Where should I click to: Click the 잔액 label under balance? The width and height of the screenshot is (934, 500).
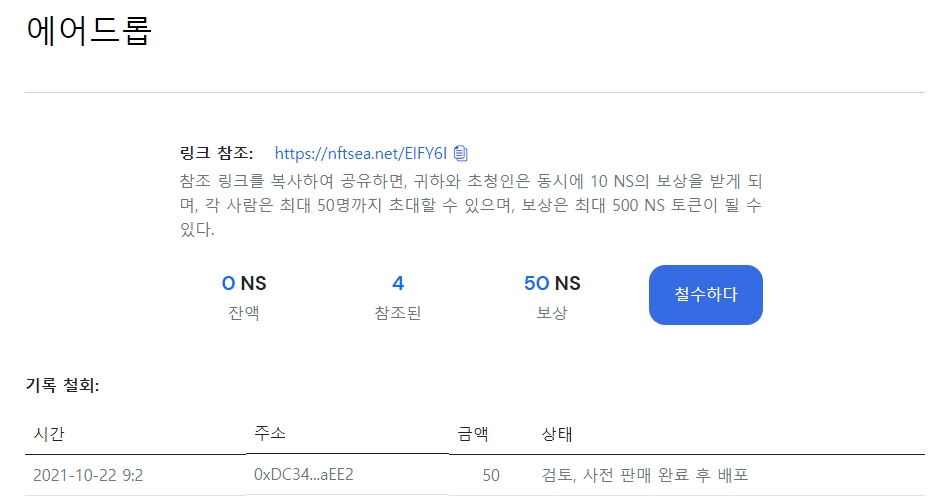tap(244, 313)
